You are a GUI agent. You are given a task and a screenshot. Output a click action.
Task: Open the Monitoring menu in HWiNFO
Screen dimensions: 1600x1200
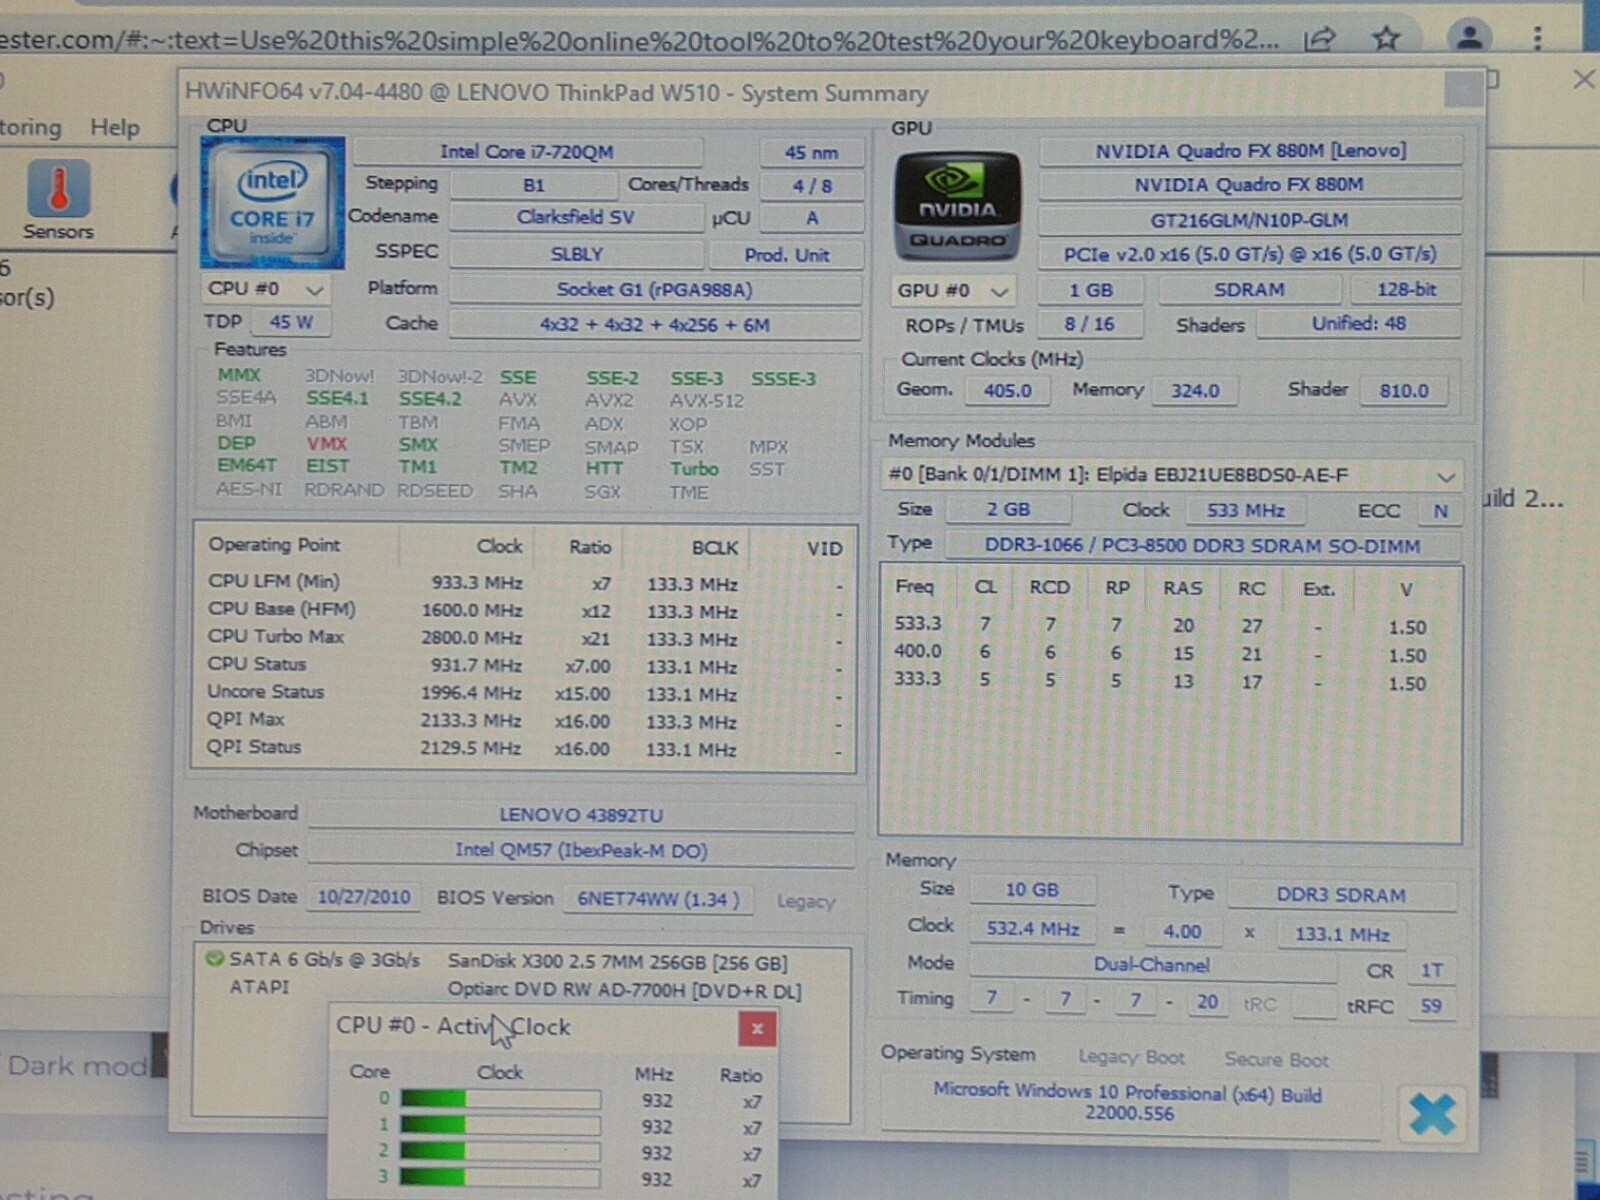click(x=30, y=127)
